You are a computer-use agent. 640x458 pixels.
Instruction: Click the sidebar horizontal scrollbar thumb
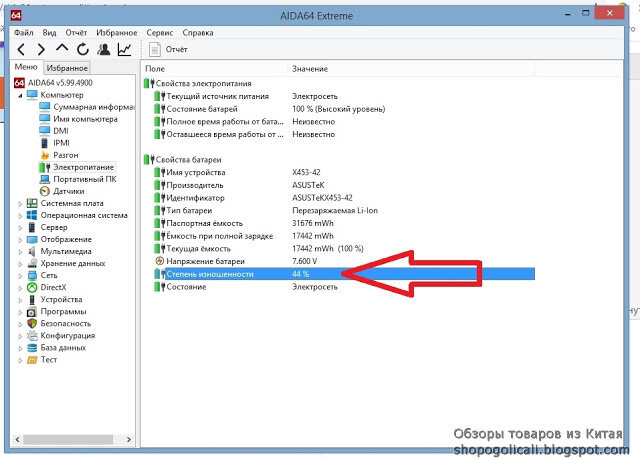click(x=68, y=440)
